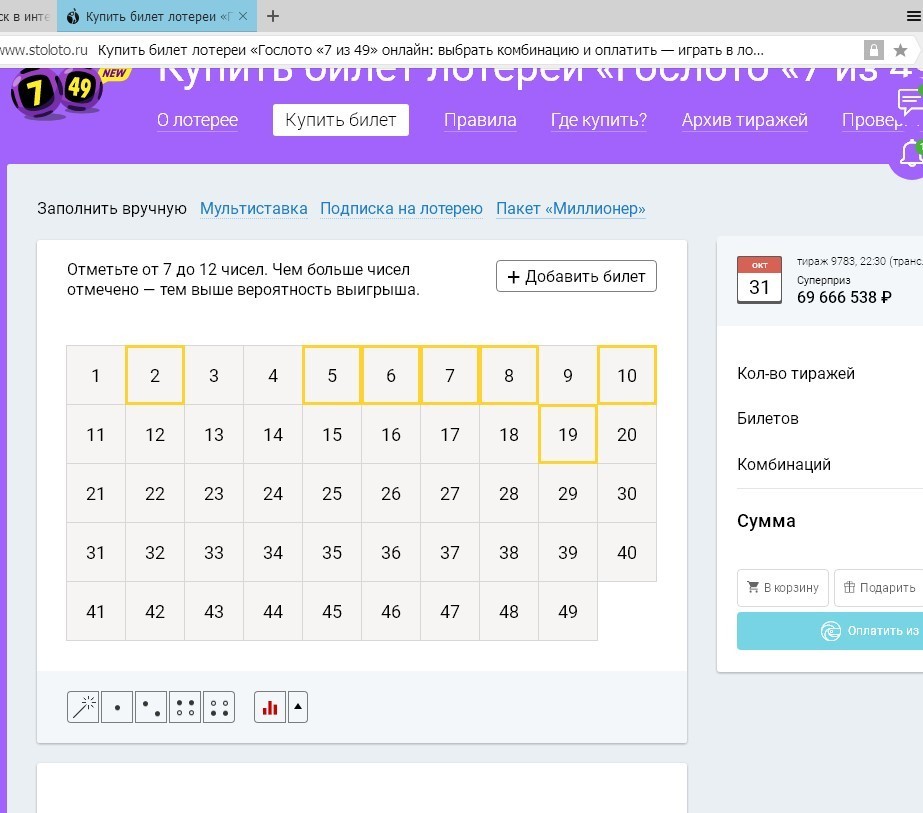Screen dimensions: 923x813
Task: Click the Добавить билет button
Action: (576, 276)
